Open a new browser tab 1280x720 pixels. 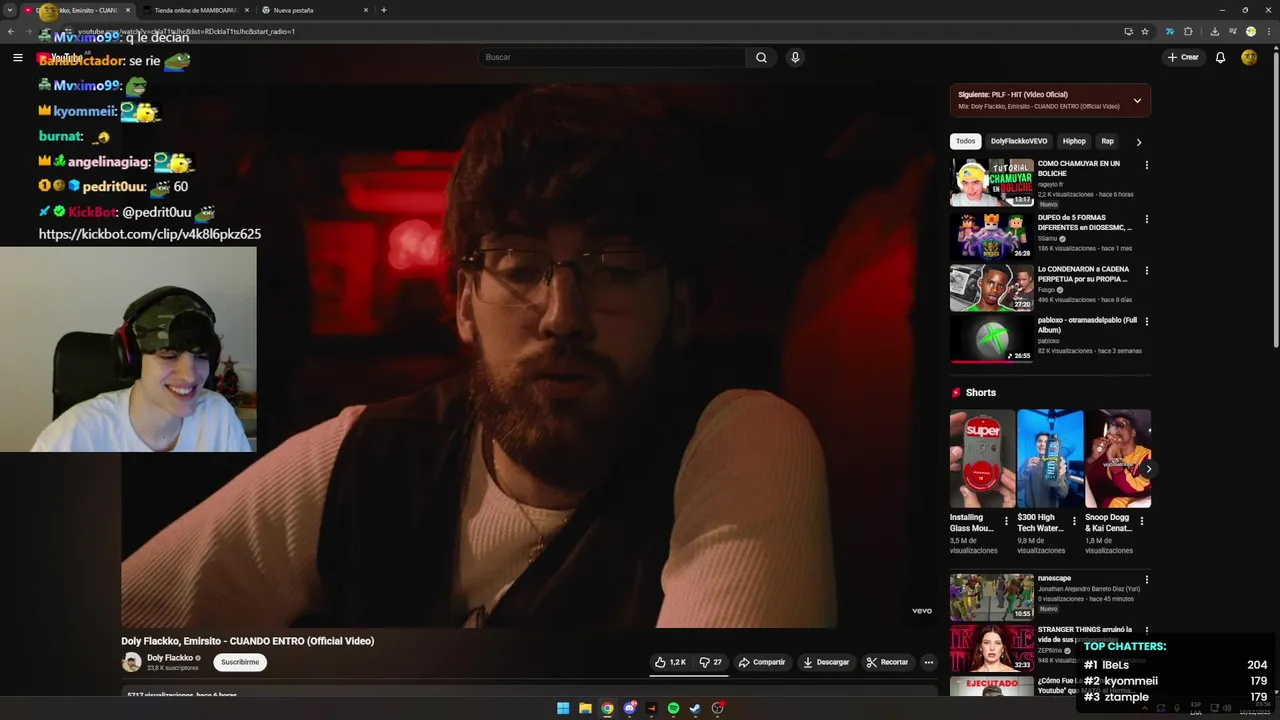tap(384, 10)
